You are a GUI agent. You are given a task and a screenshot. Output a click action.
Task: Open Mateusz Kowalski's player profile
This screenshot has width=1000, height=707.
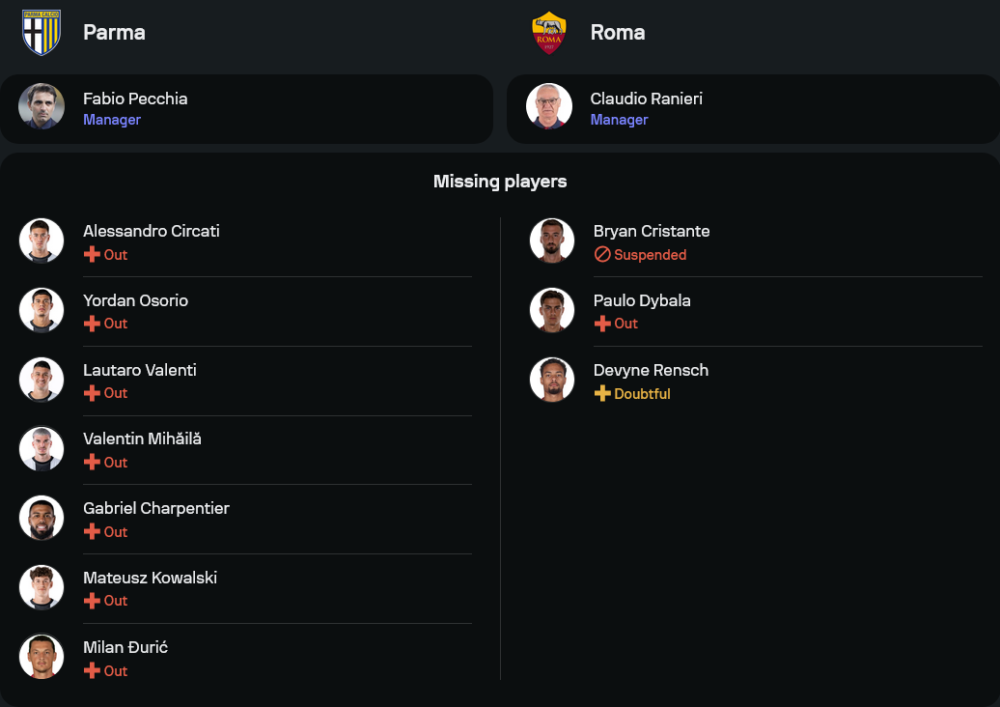tap(150, 578)
